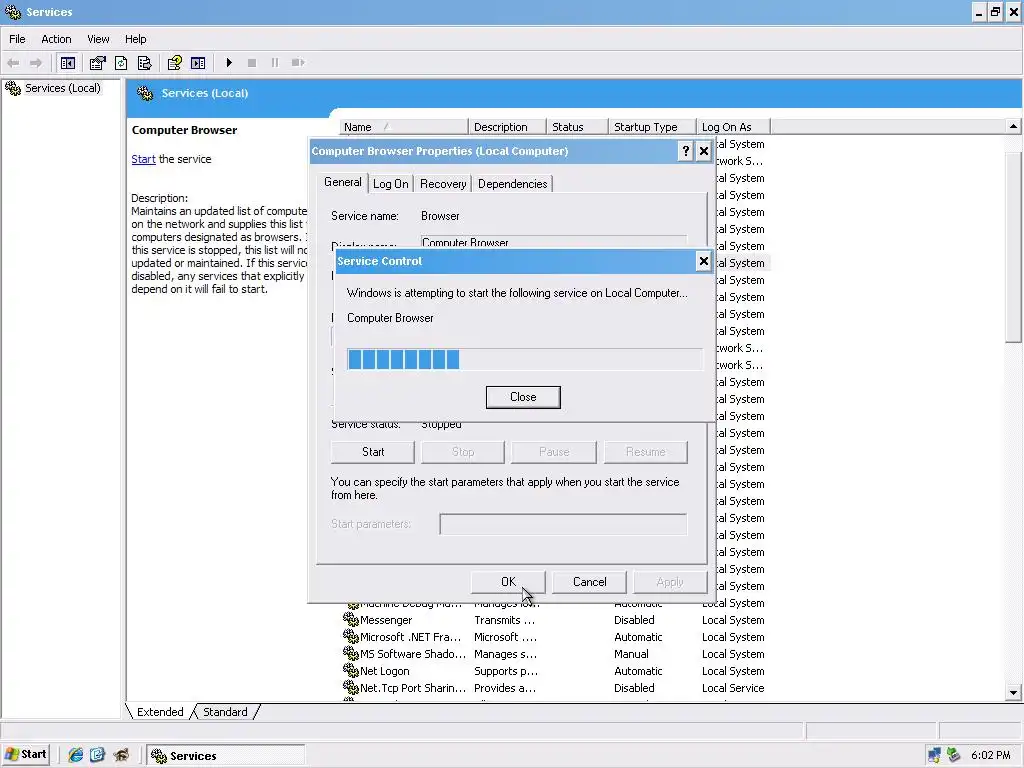Open the View menu

tap(98, 39)
